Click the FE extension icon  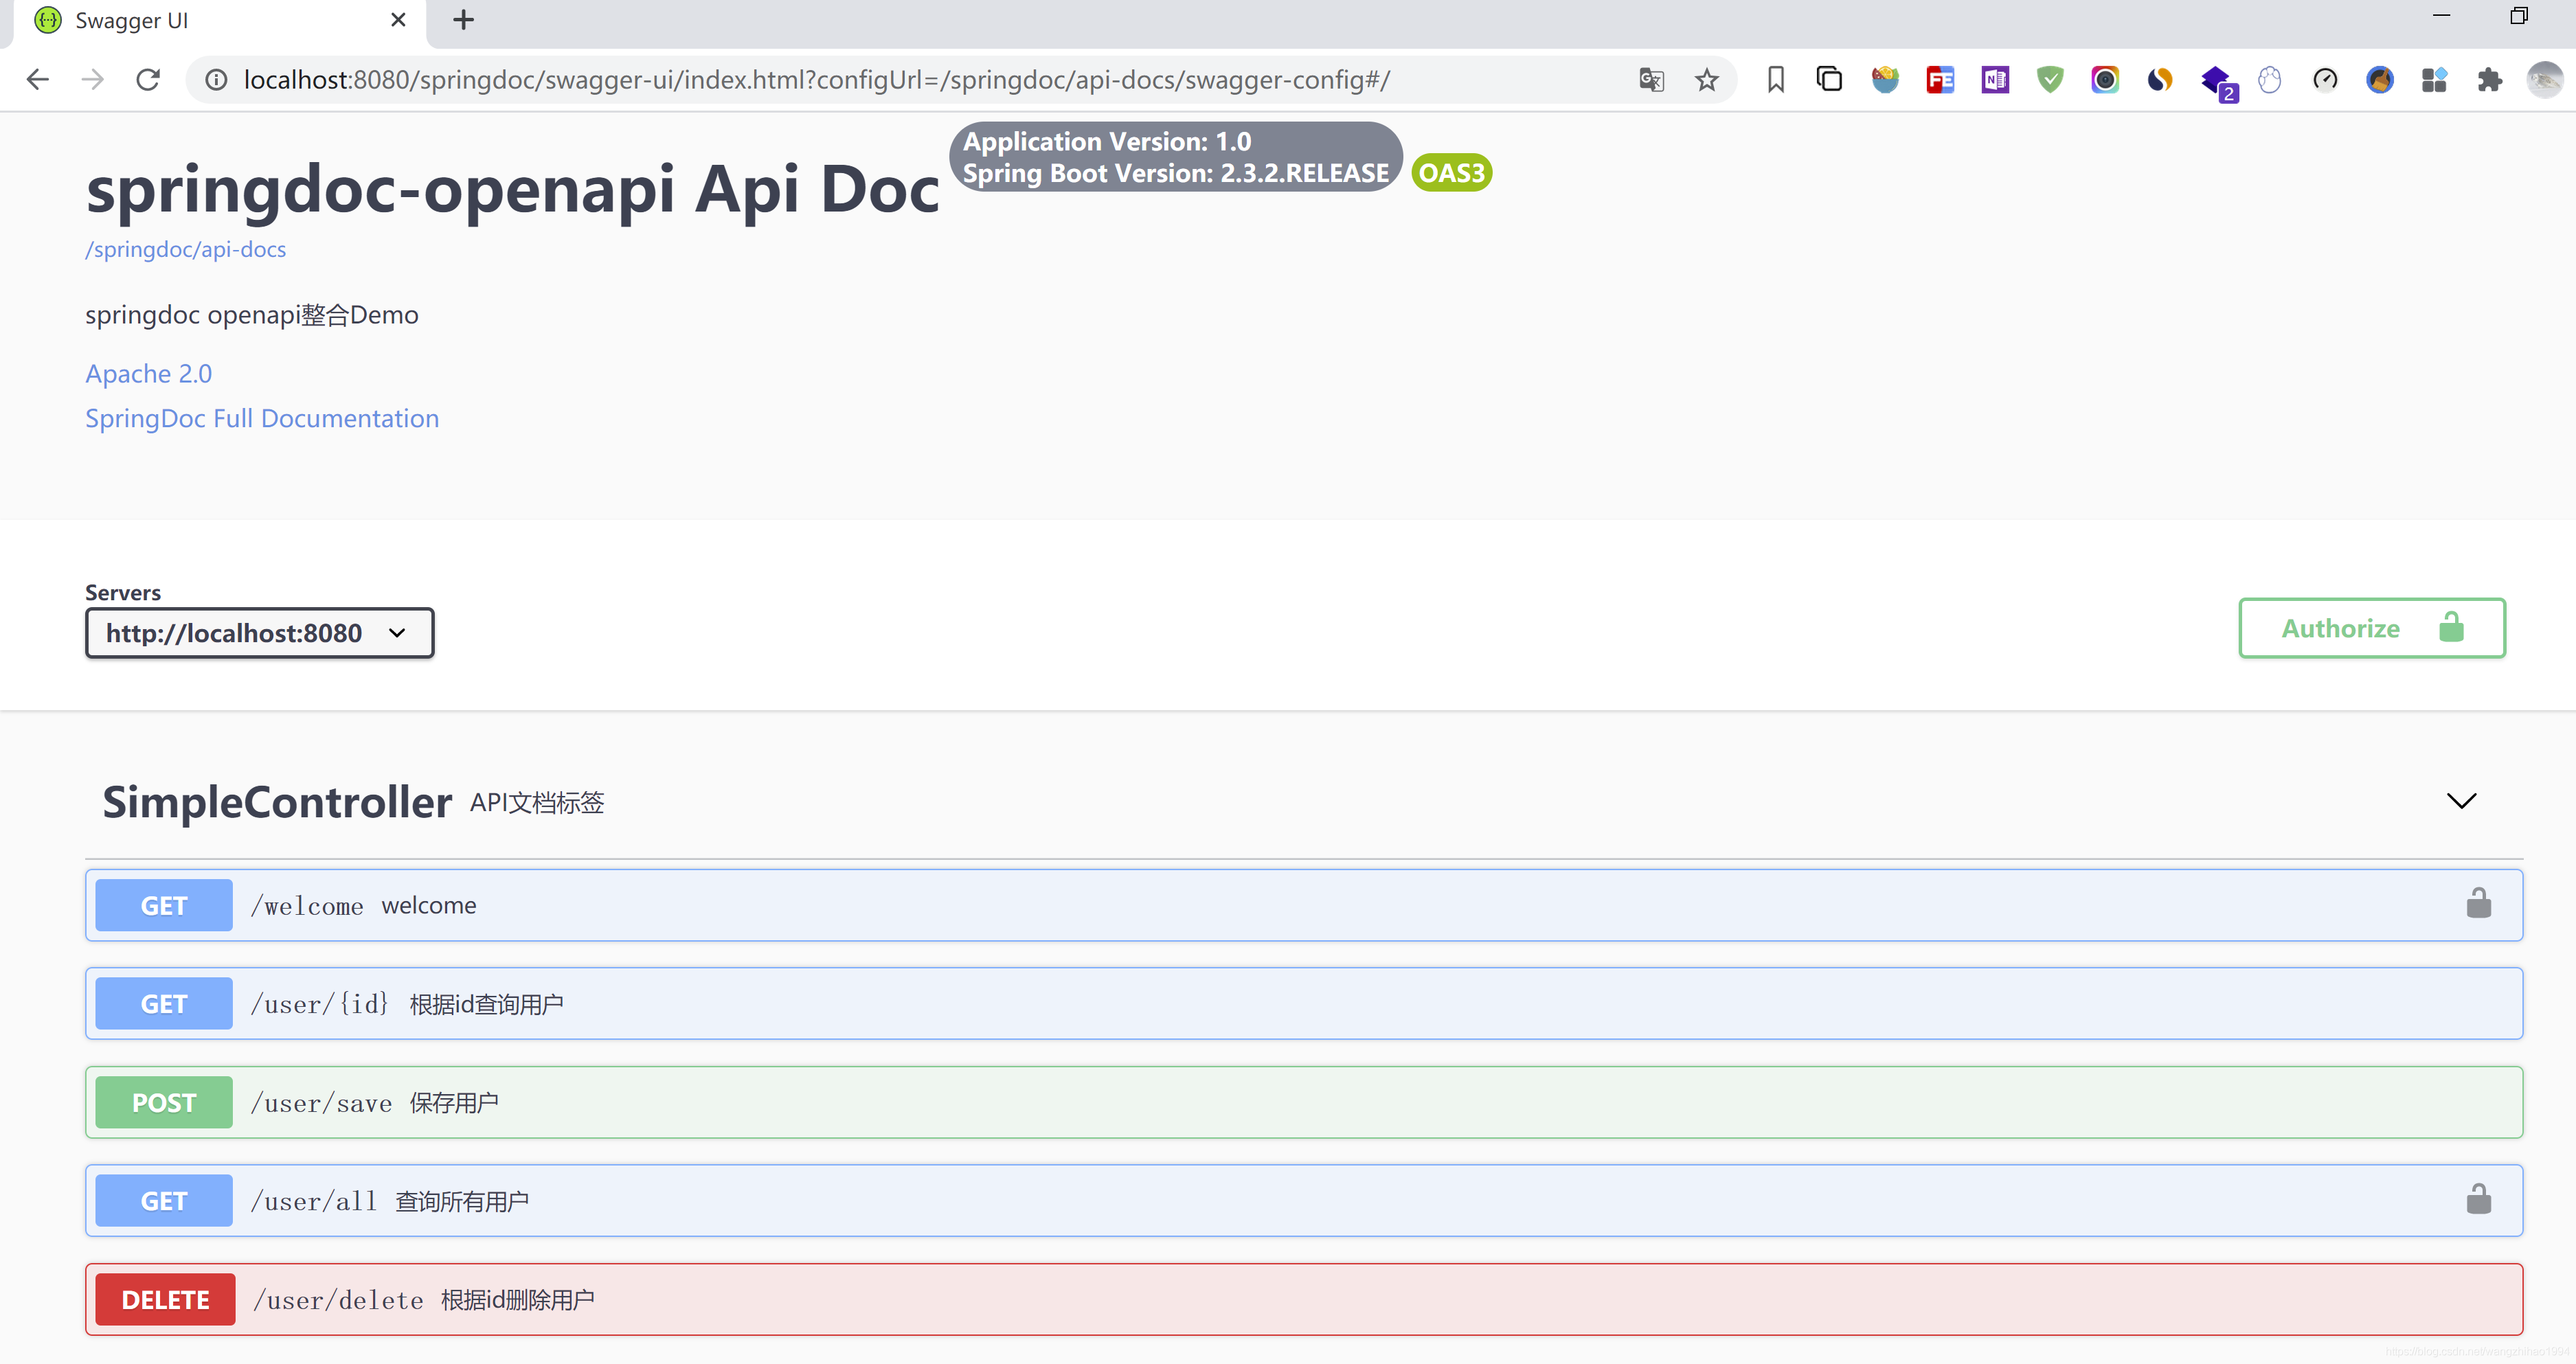(x=1939, y=79)
